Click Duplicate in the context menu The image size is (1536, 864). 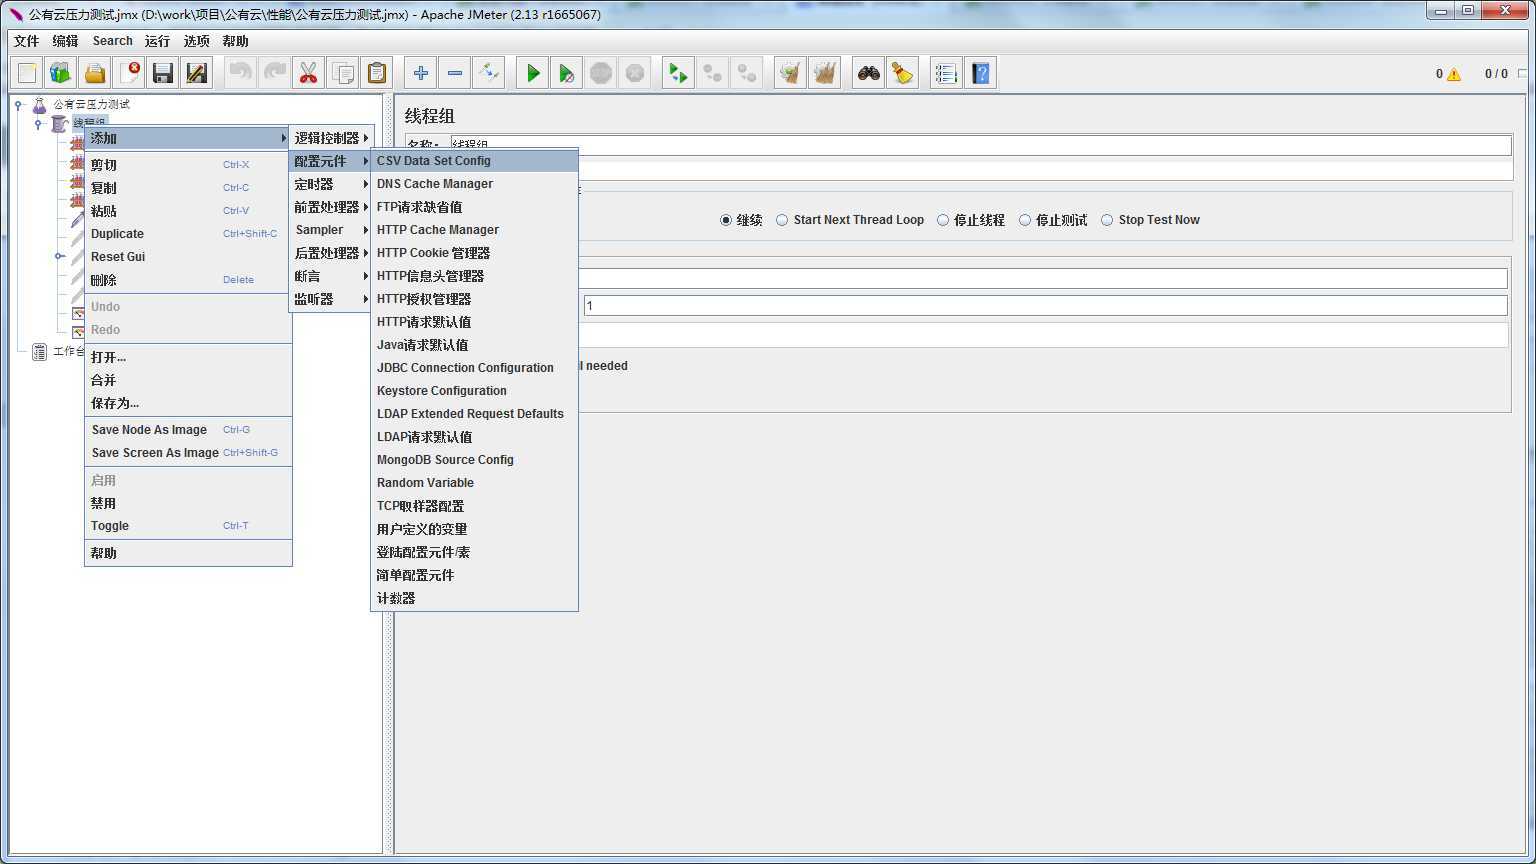(x=188, y=234)
